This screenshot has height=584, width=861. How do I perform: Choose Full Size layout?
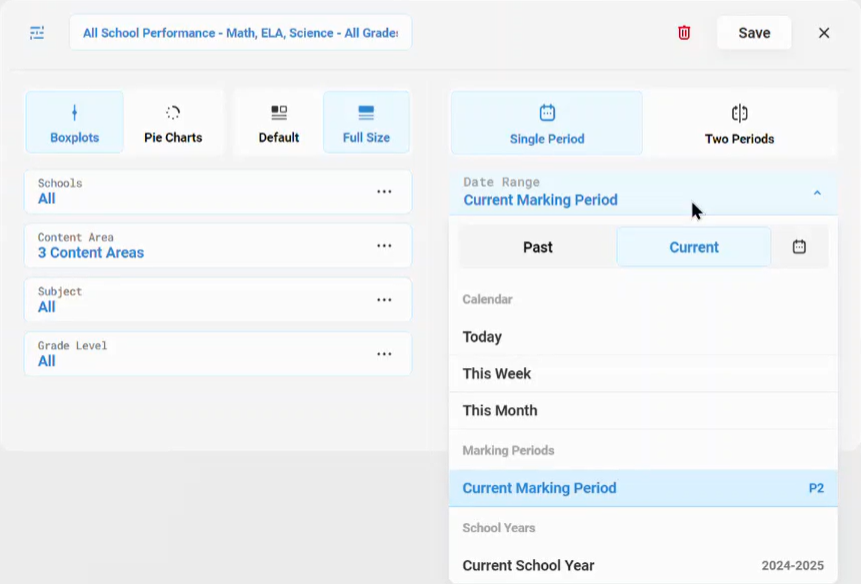tap(366, 122)
